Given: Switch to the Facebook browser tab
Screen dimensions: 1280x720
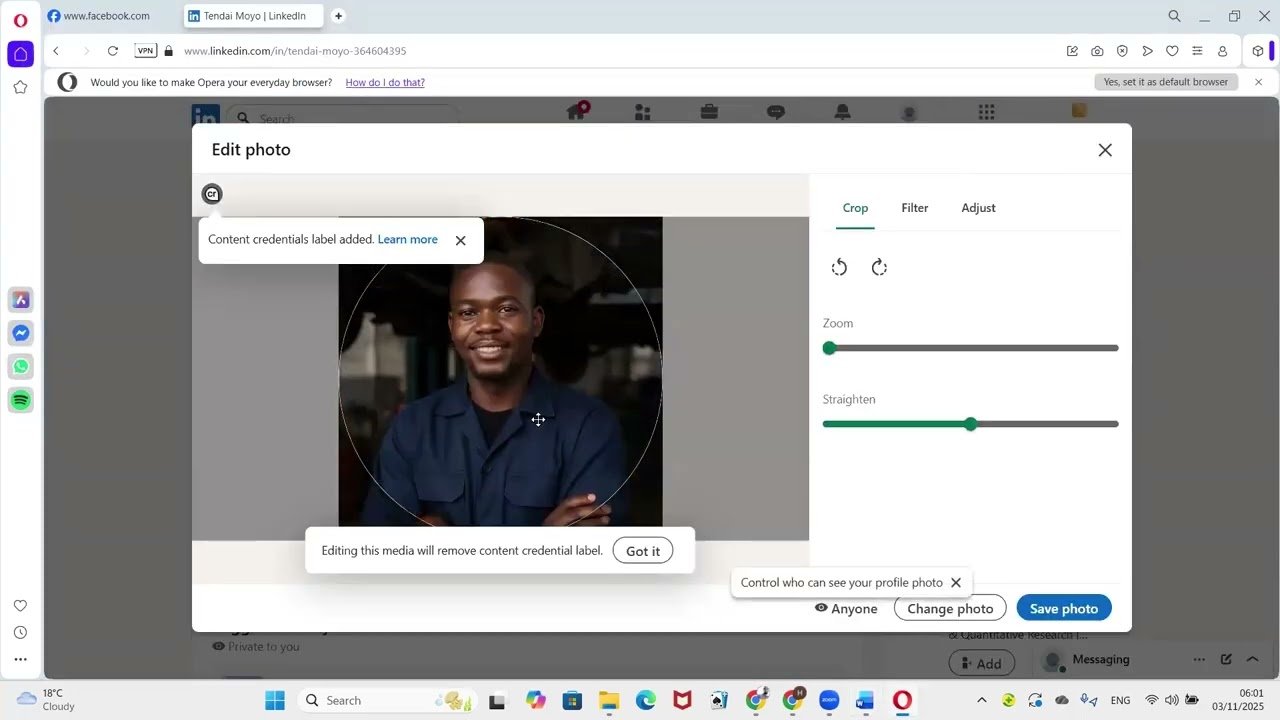Looking at the screenshot, I should click(x=107, y=16).
